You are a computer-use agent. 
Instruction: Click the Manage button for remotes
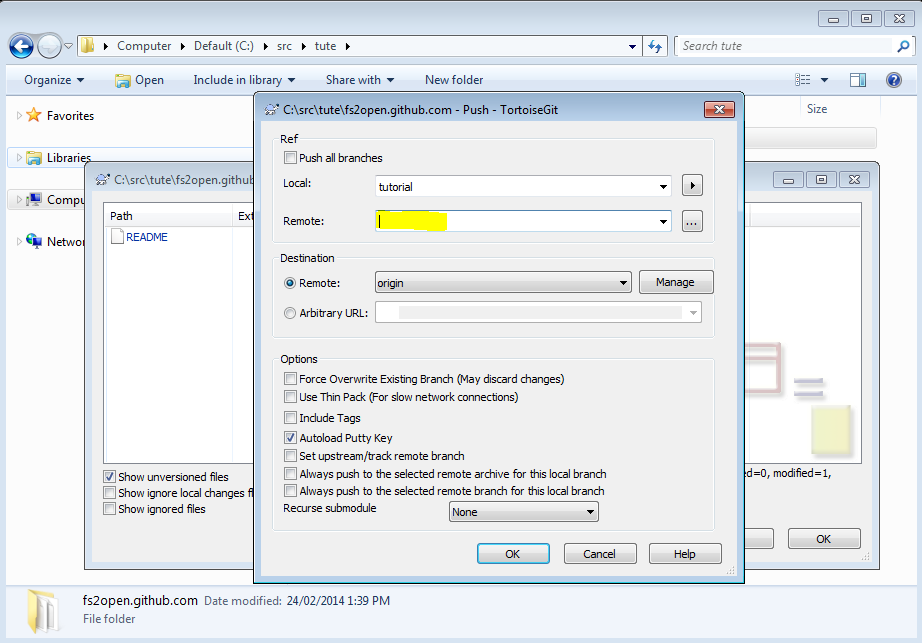coord(675,283)
